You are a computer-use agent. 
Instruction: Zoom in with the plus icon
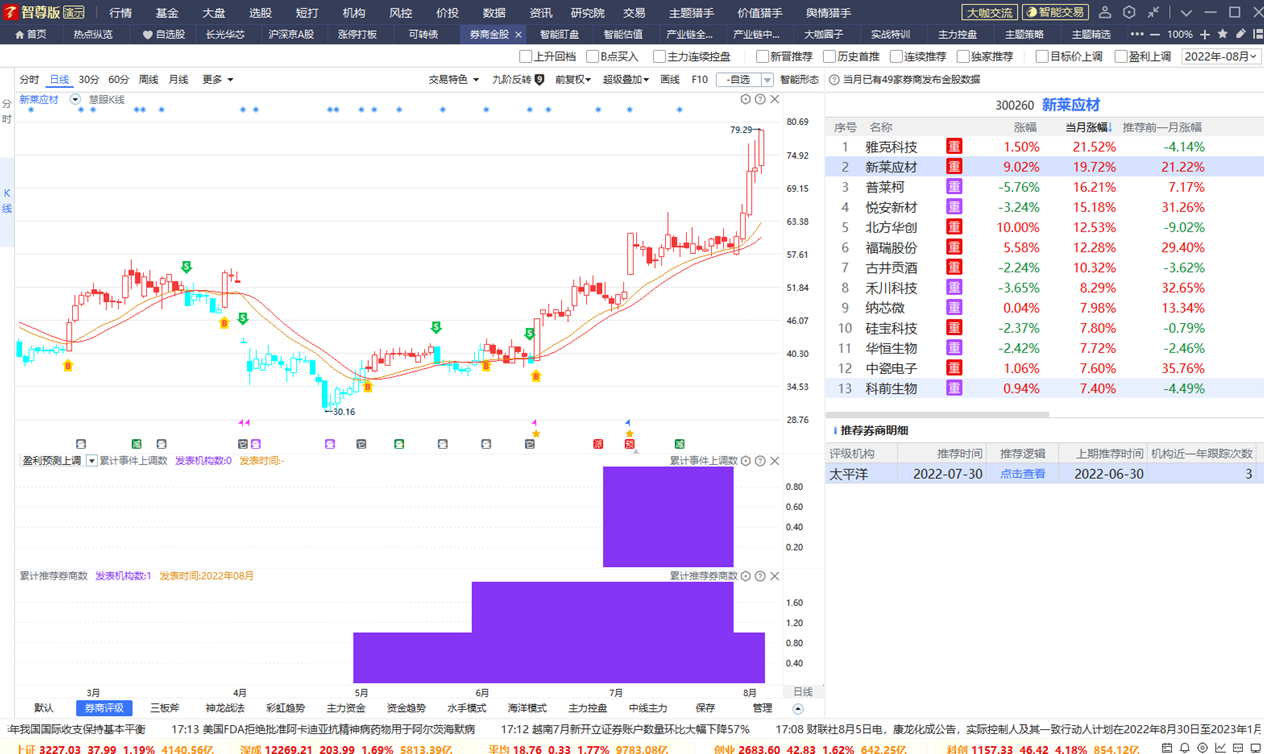pos(1207,34)
